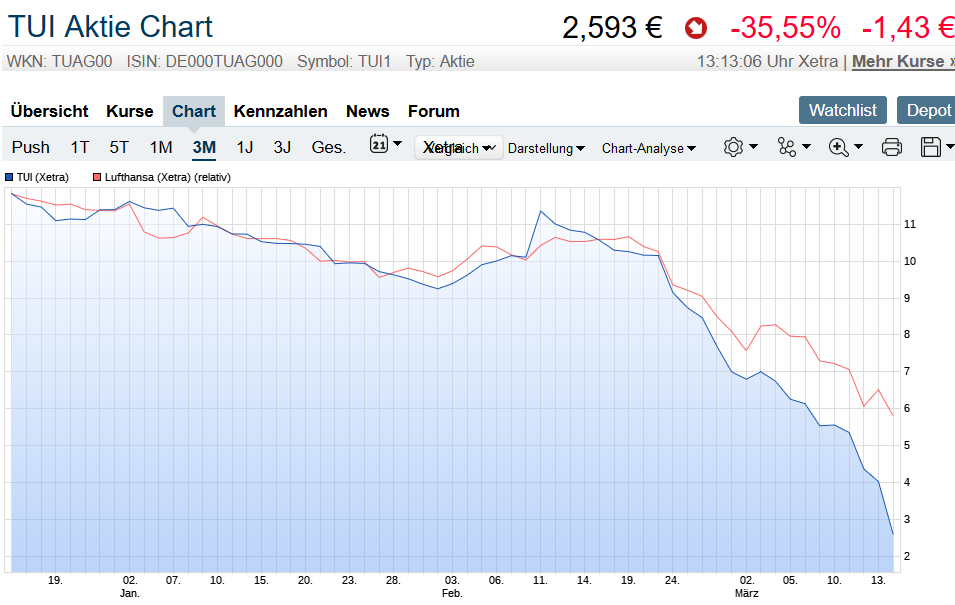The image size is (955, 605).
Task: Click the Lufthansa (Xetra) (relativ) legend label
Action: [x=167, y=177]
